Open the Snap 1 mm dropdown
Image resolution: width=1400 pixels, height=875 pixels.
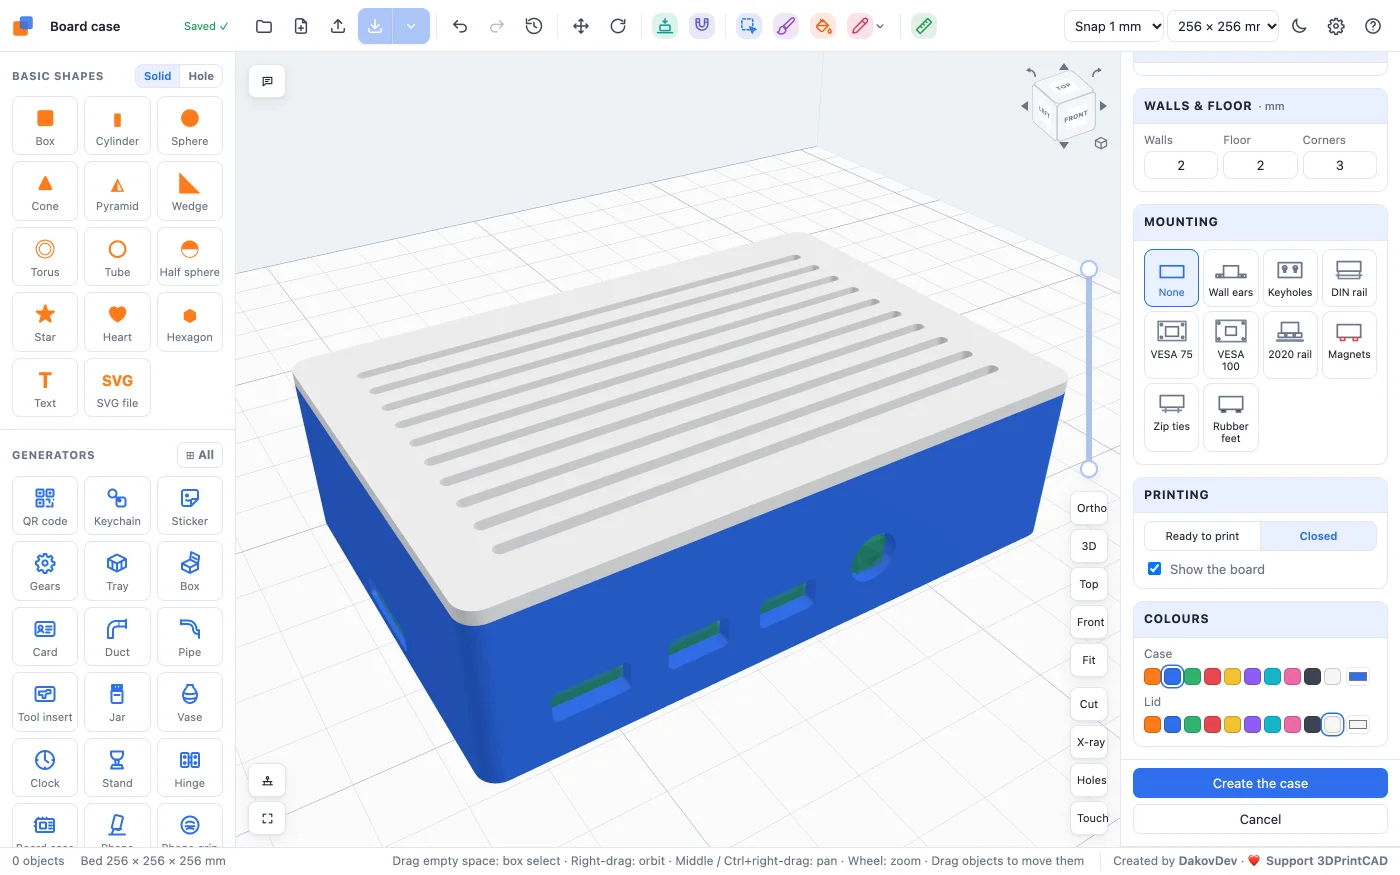click(1115, 26)
